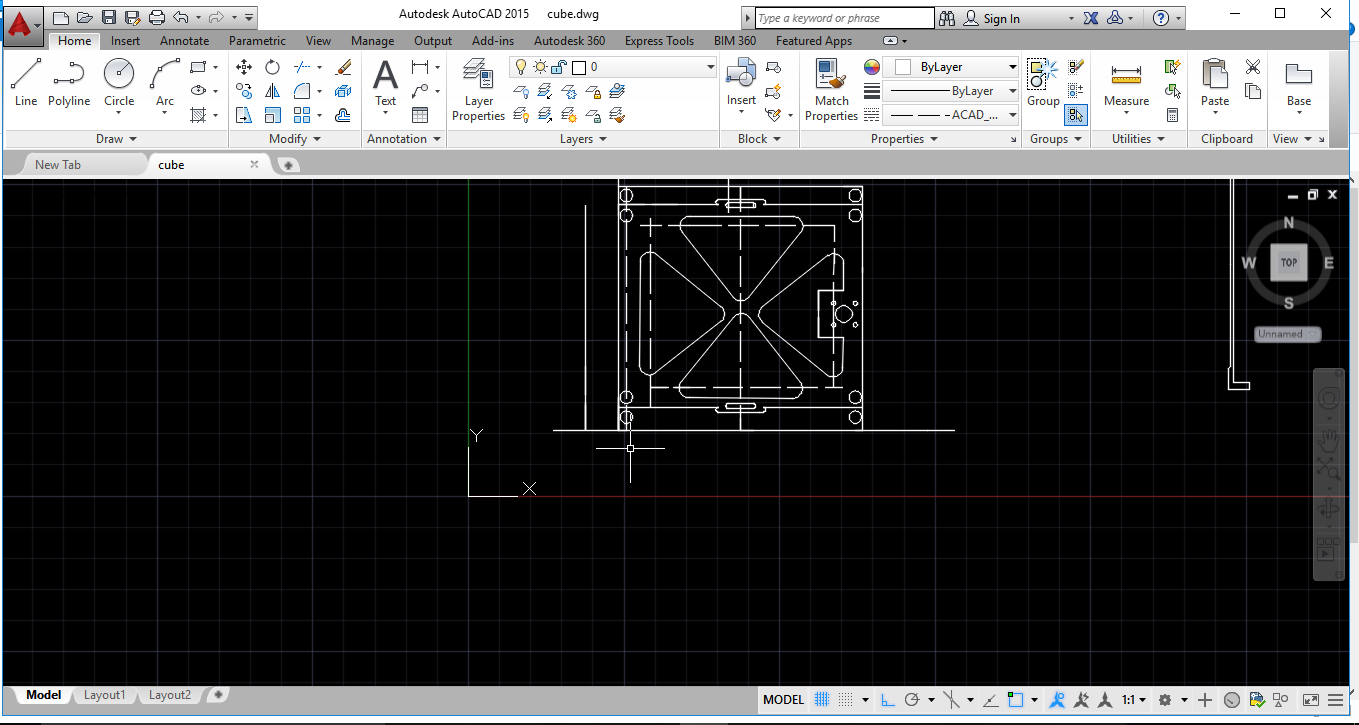1359x725 pixels.
Task: Click the Unnamed UCS button
Action: [x=1287, y=334]
